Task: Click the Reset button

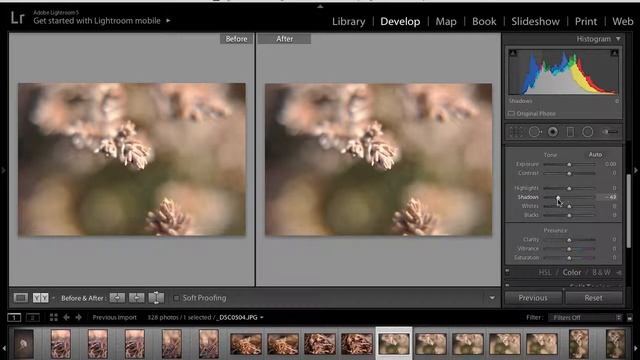Action: point(593,298)
